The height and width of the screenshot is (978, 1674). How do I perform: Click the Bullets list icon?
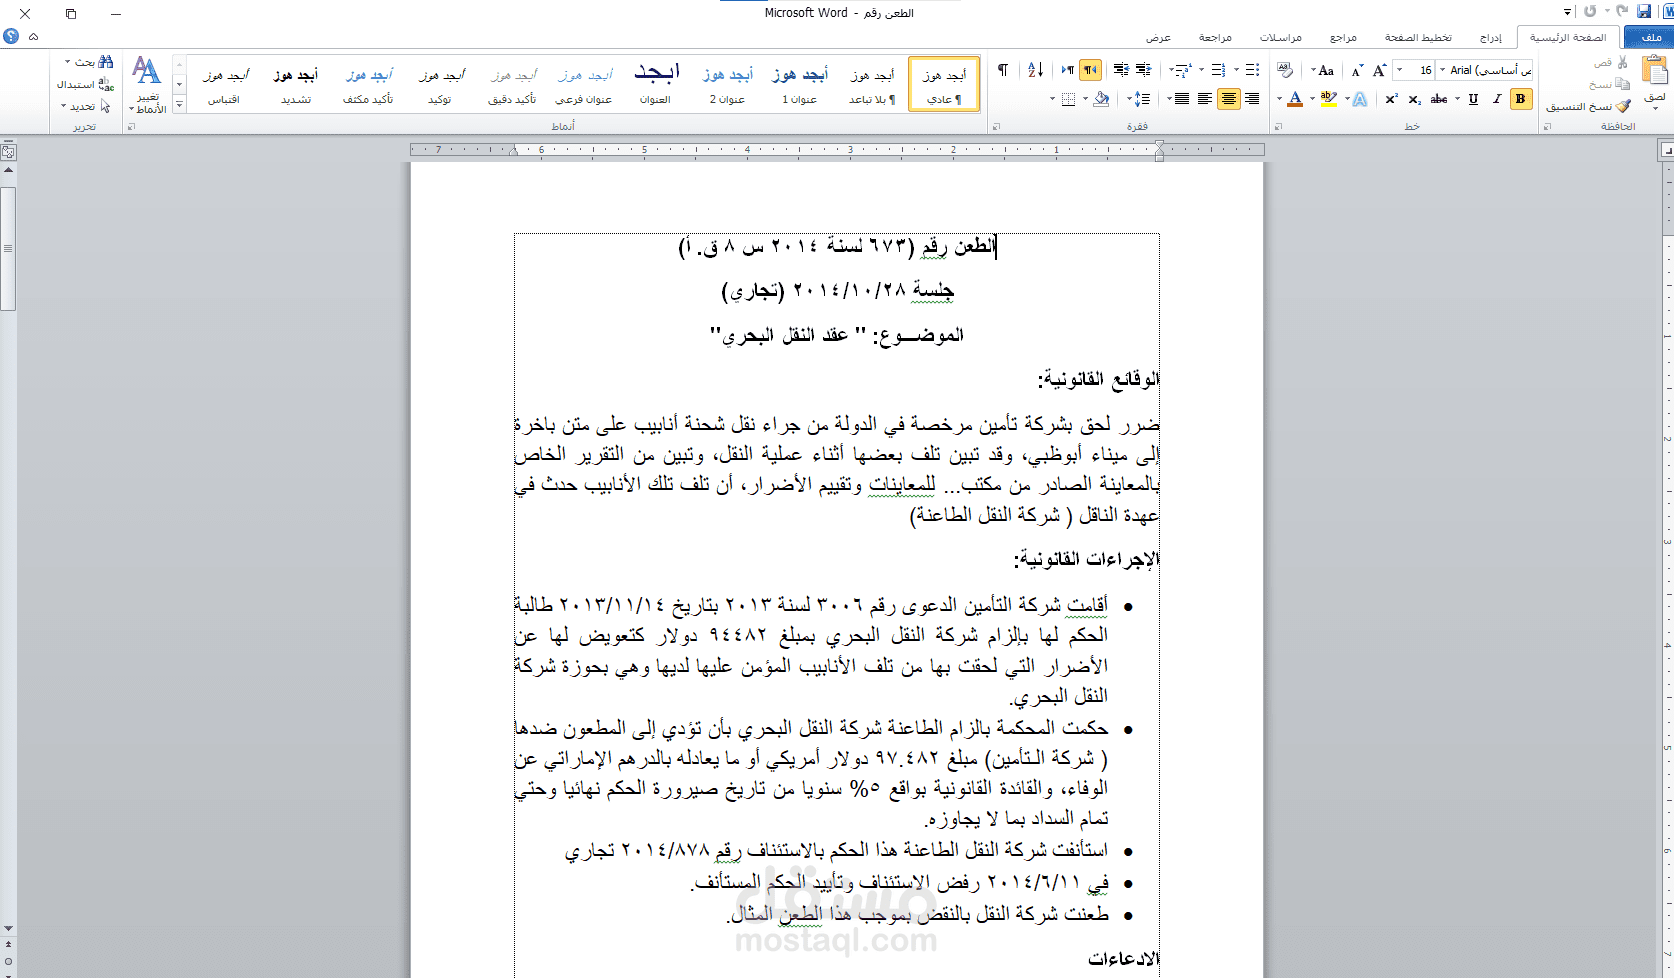(1252, 69)
